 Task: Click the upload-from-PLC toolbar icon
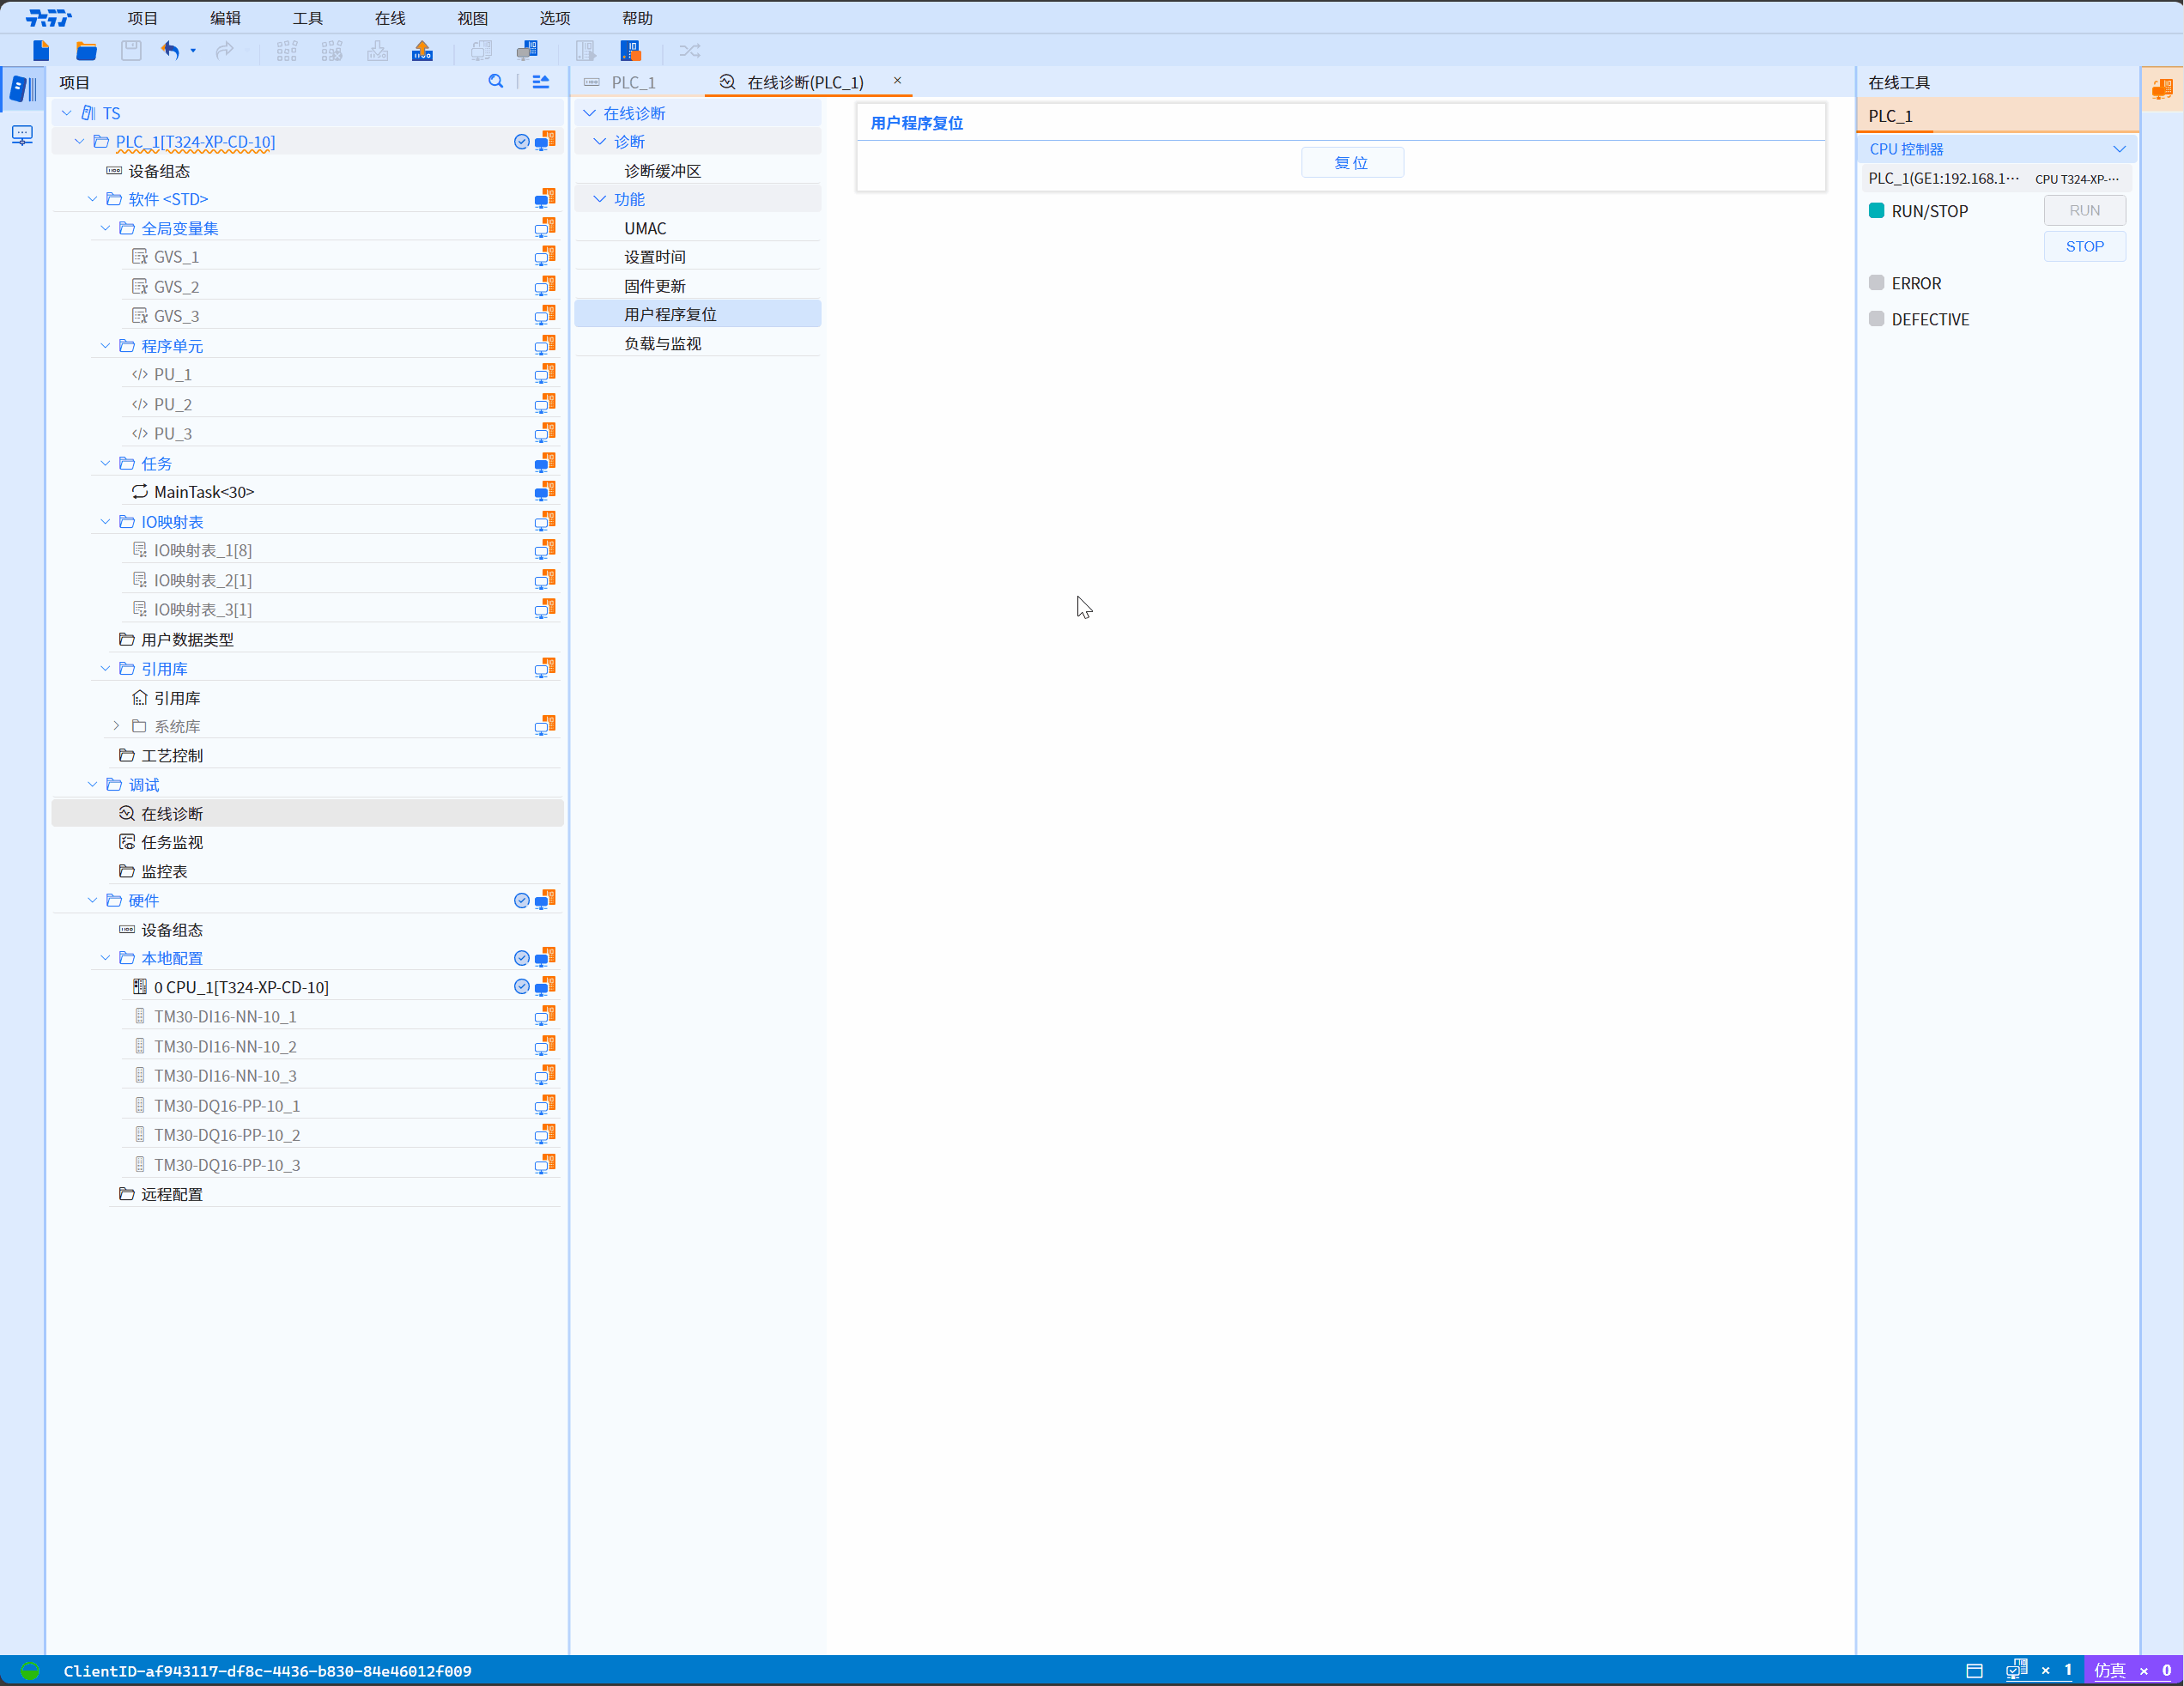[422, 50]
